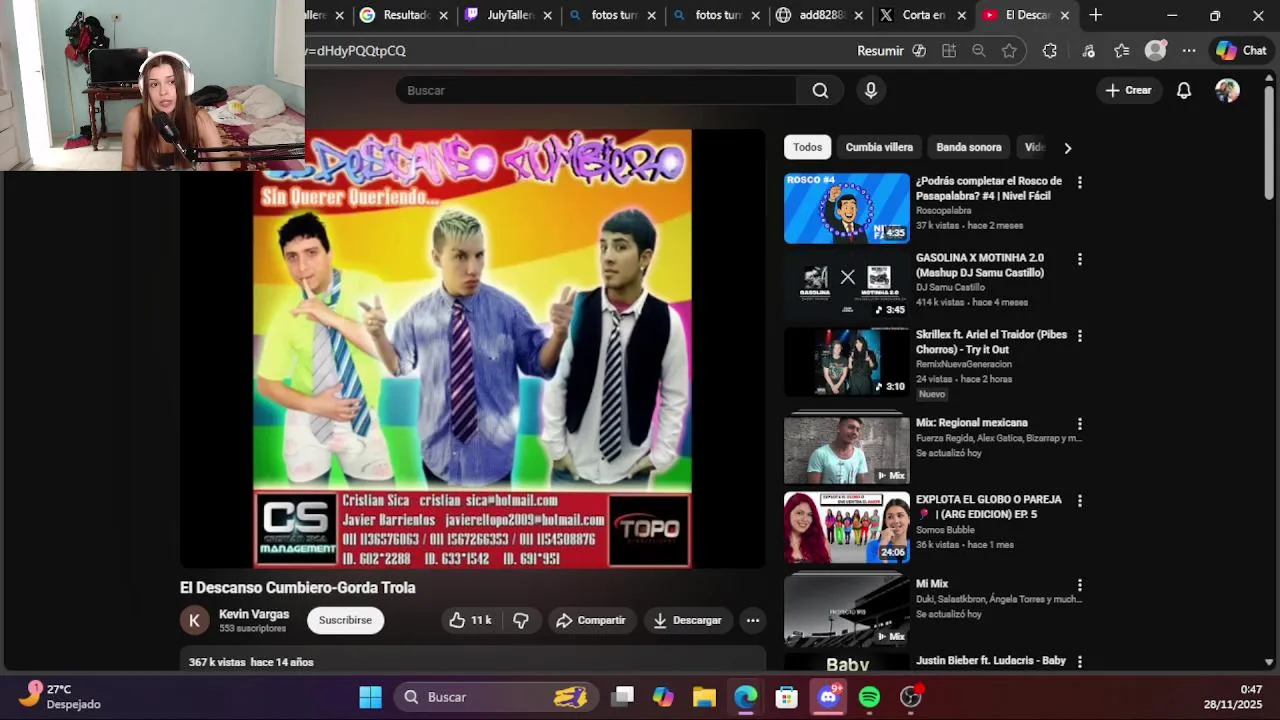The height and width of the screenshot is (720, 1280).
Task: Select the Todos filter chip
Action: coord(807,147)
